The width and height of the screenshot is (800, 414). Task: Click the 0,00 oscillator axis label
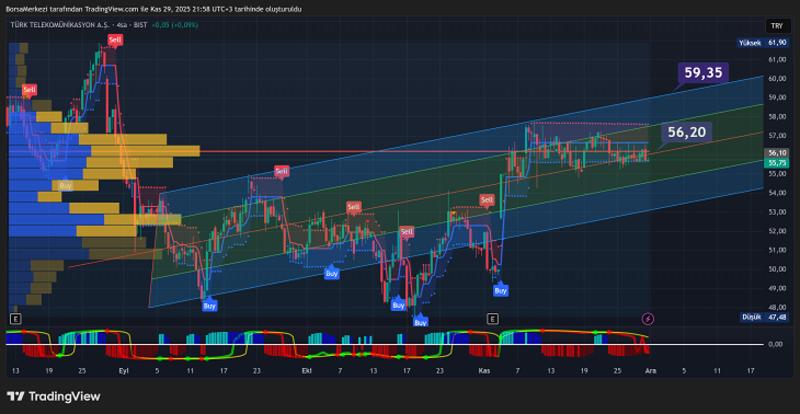776,344
